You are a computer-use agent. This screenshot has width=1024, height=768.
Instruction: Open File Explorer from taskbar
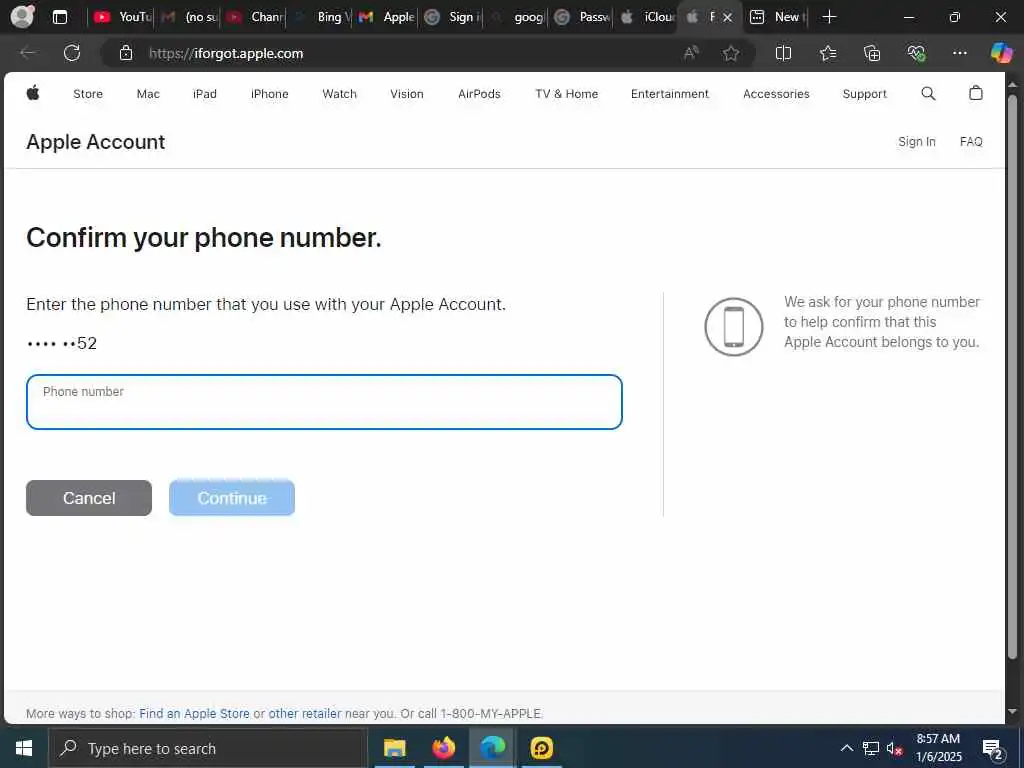394,748
